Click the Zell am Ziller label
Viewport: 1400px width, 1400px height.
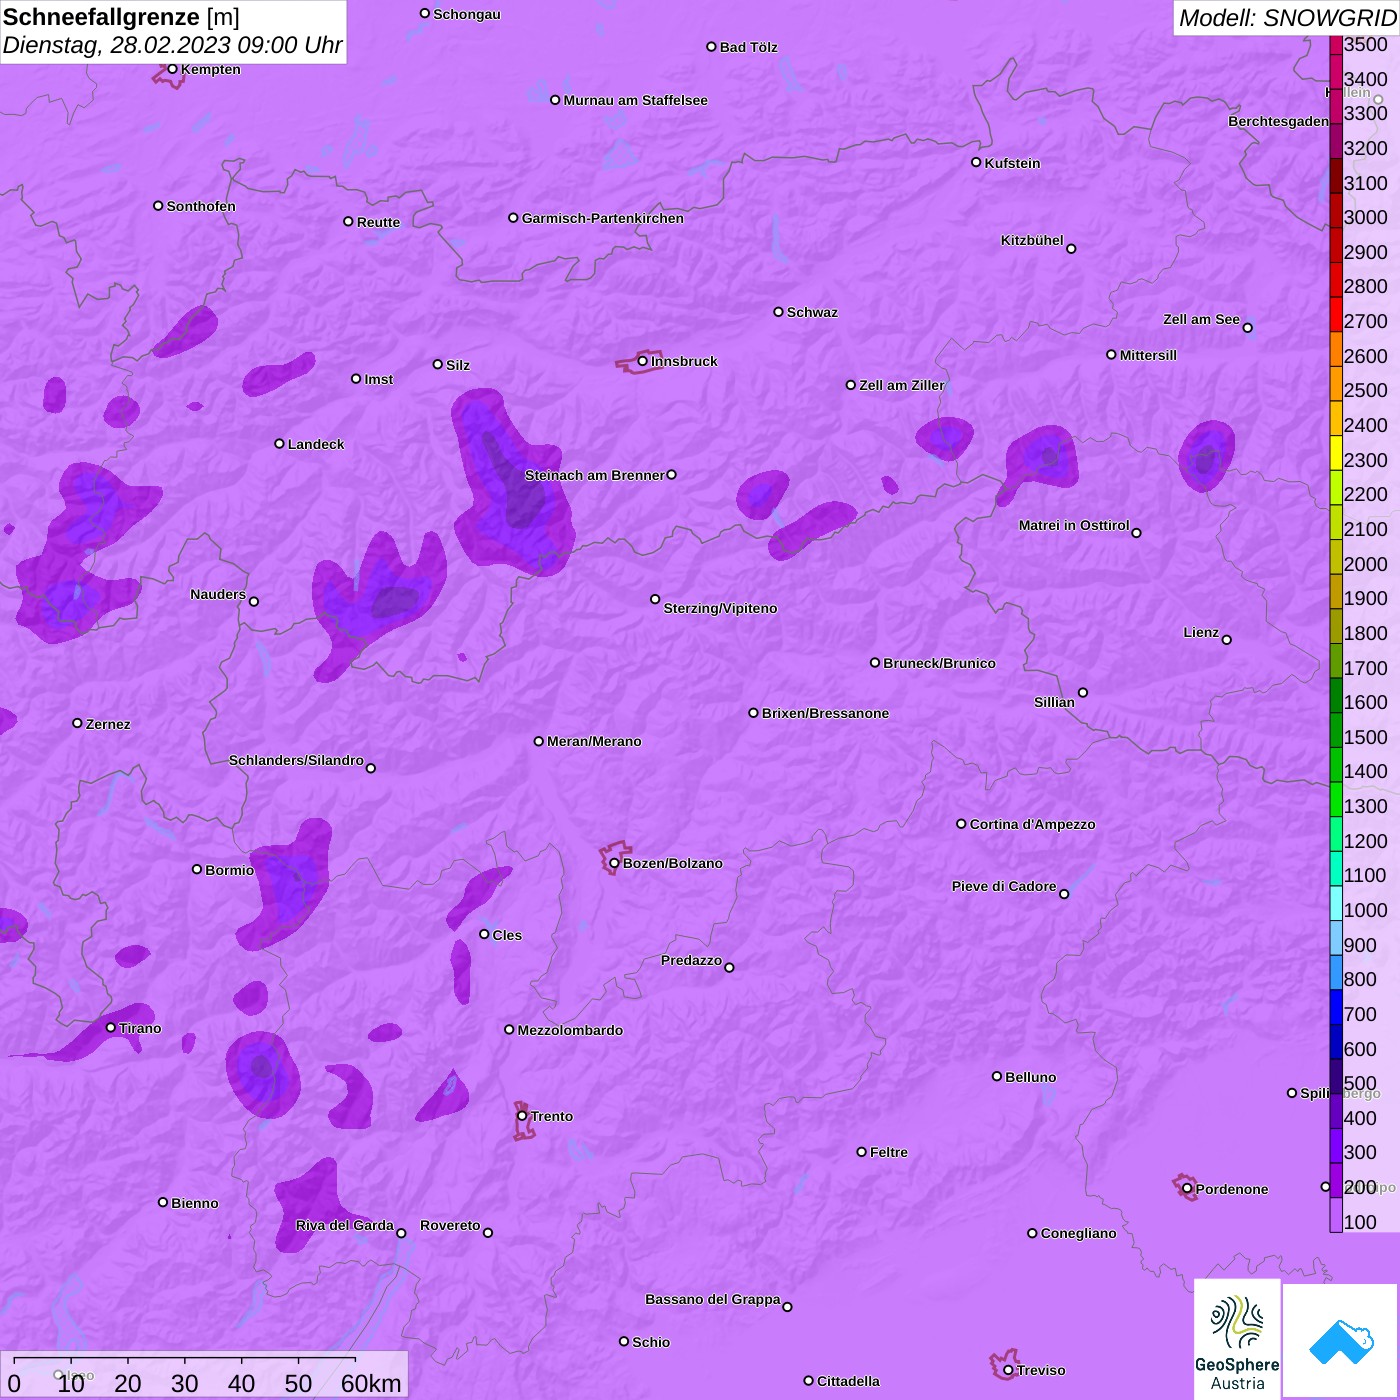(902, 385)
